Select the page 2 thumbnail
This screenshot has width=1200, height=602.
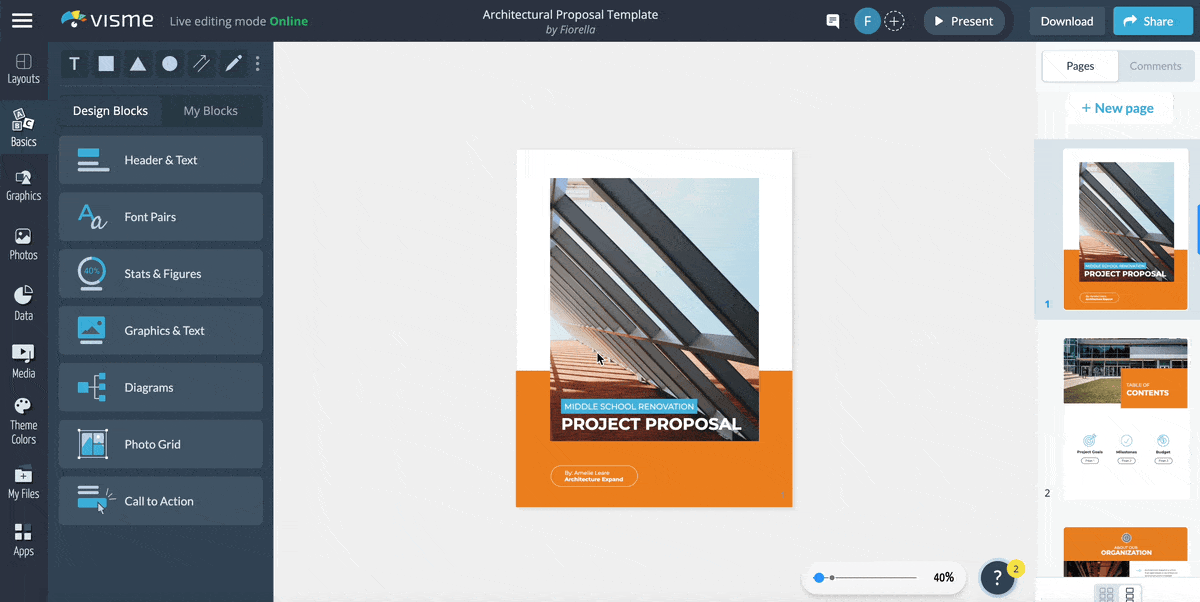click(x=1125, y=417)
